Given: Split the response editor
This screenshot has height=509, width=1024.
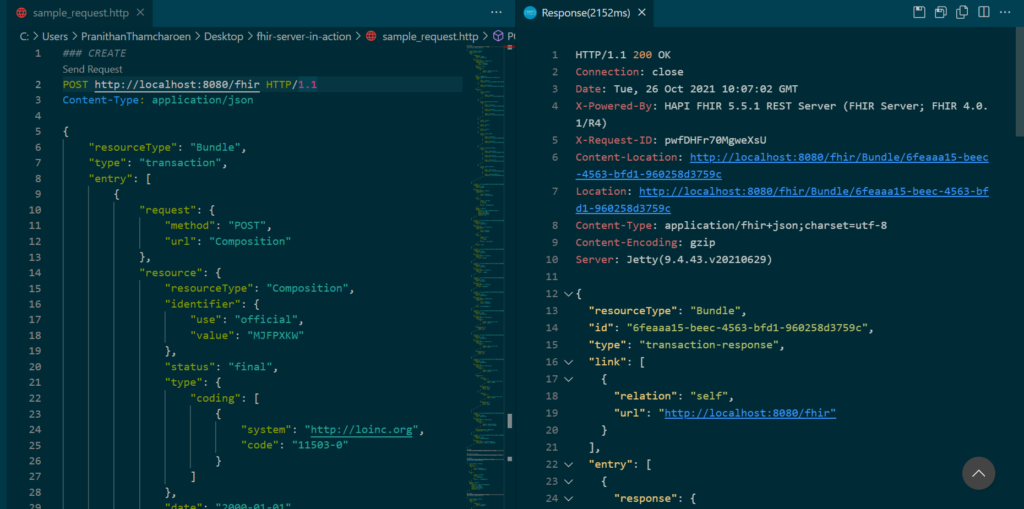Looking at the screenshot, I should pyautogui.click(x=984, y=12).
